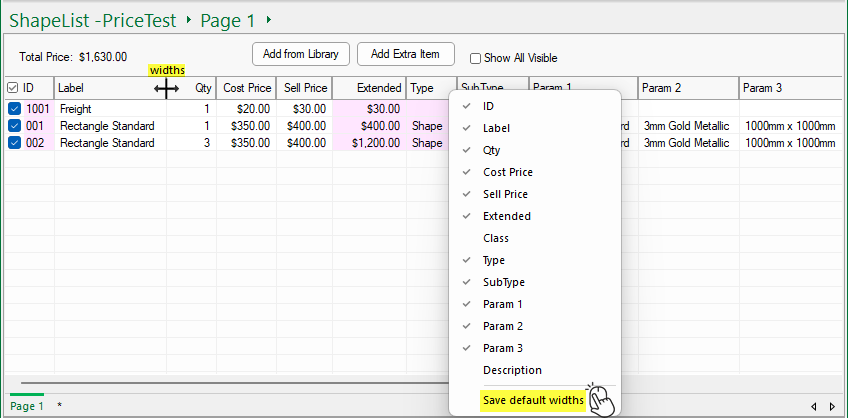The width and height of the screenshot is (848, 418).
Task: Click the breadcrumb arrow after ShapeList -PriceTest
Action: tap(188, 20)
